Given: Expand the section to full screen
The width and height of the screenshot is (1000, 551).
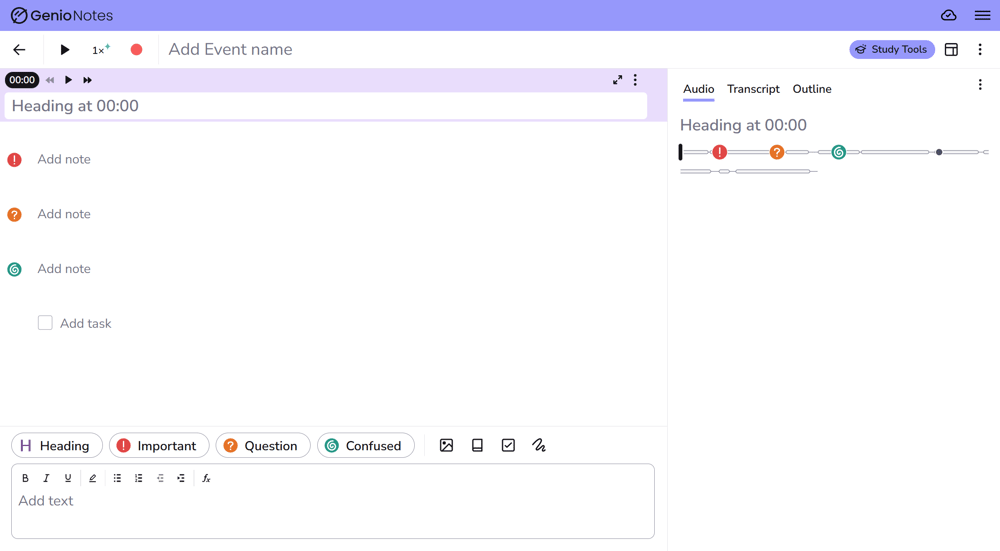Looking at the screenshot, I should pyautogui.click(x=617, y=80).
